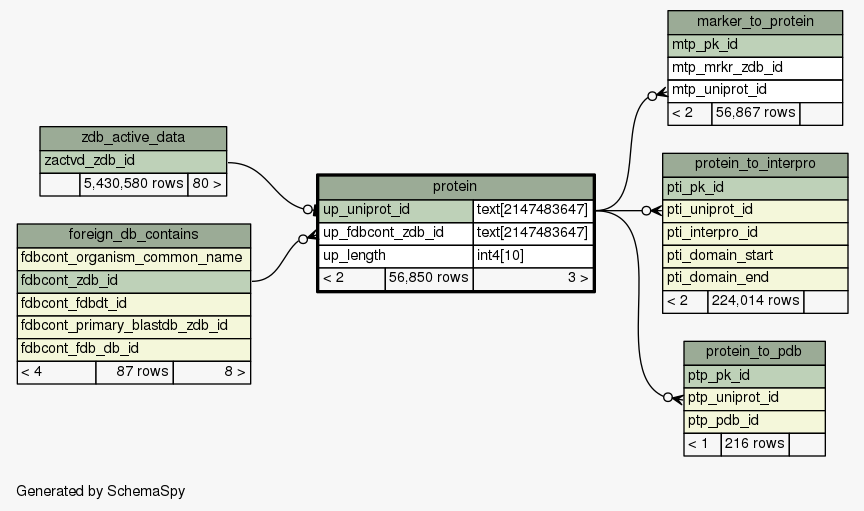This screenshot has height=511, width=864.
Task: Select the fdbcont_fdb_db_id column
Action: point(134,349)
